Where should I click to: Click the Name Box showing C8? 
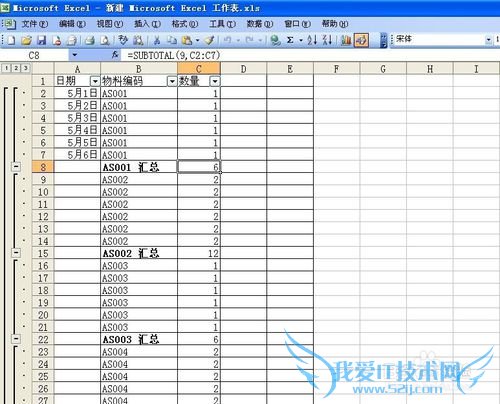(35, 55)
